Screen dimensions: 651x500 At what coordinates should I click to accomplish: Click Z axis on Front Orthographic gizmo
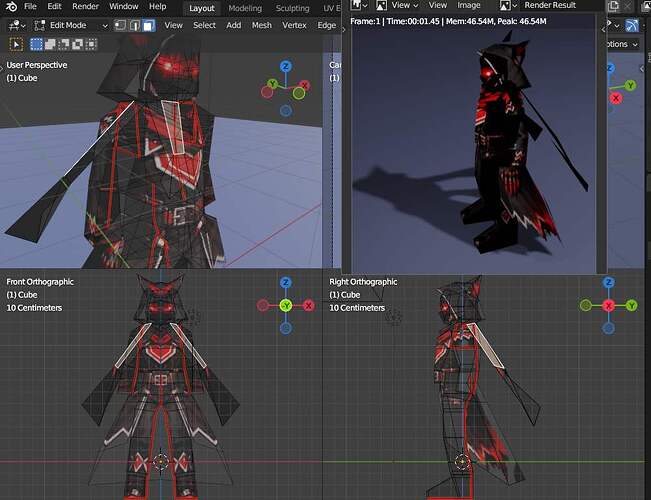(x=285, y=283)
